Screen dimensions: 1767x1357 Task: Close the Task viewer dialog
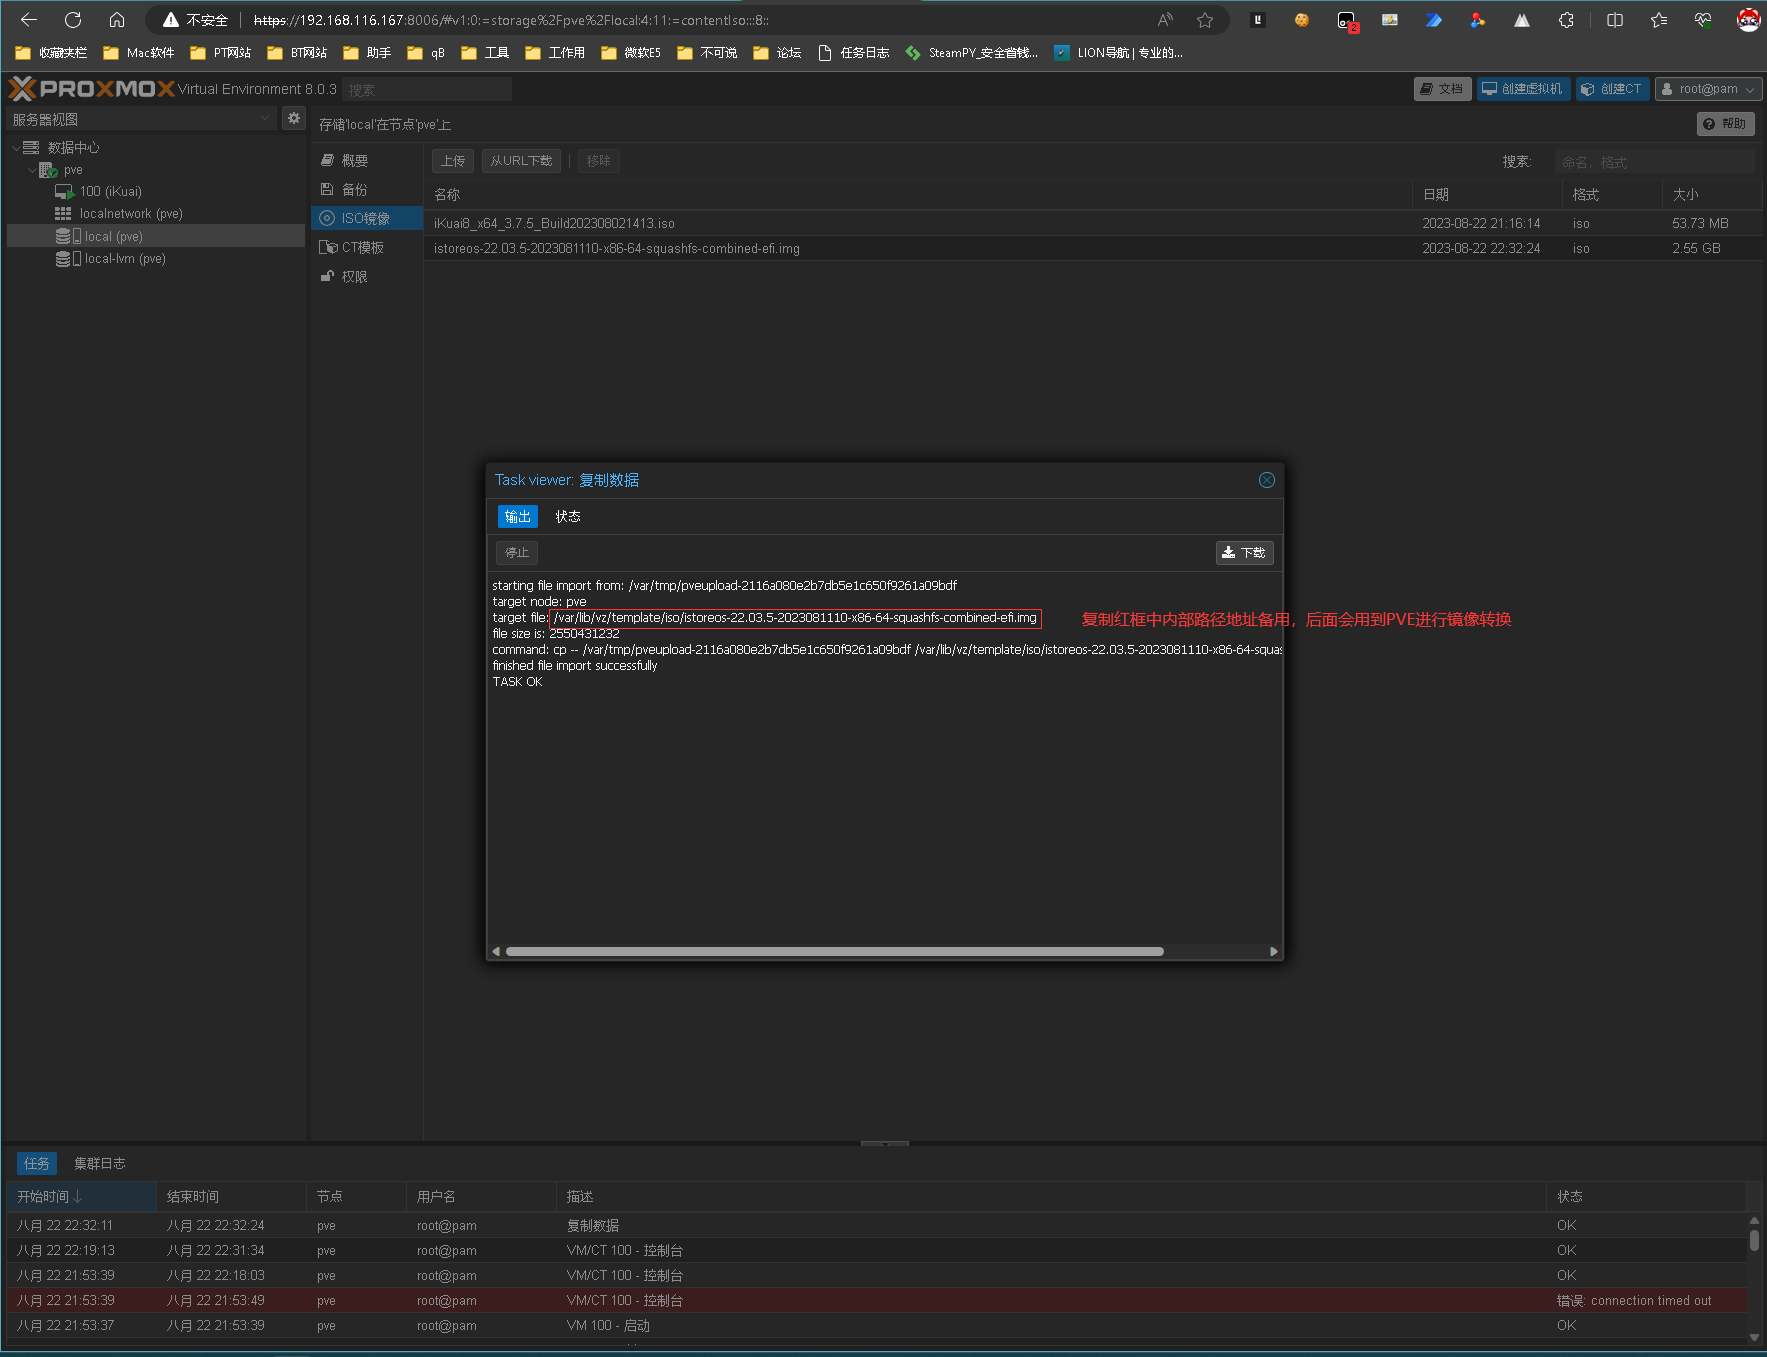[x=1266, y=480]
